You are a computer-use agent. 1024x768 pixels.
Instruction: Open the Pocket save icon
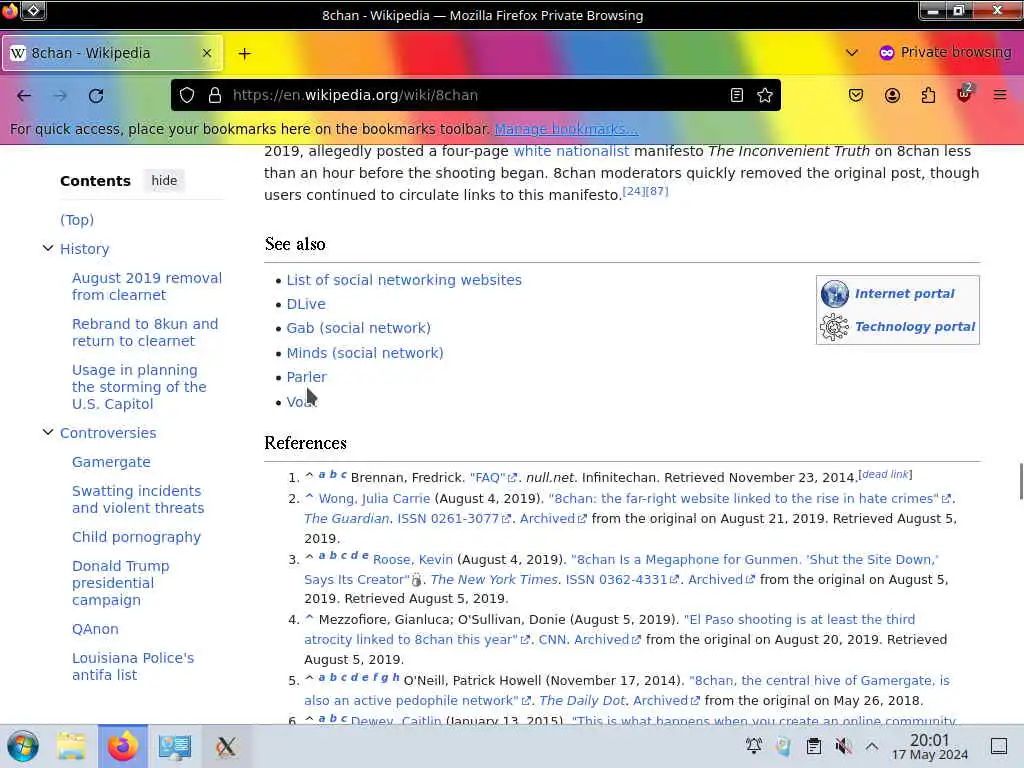pos(856,95)
